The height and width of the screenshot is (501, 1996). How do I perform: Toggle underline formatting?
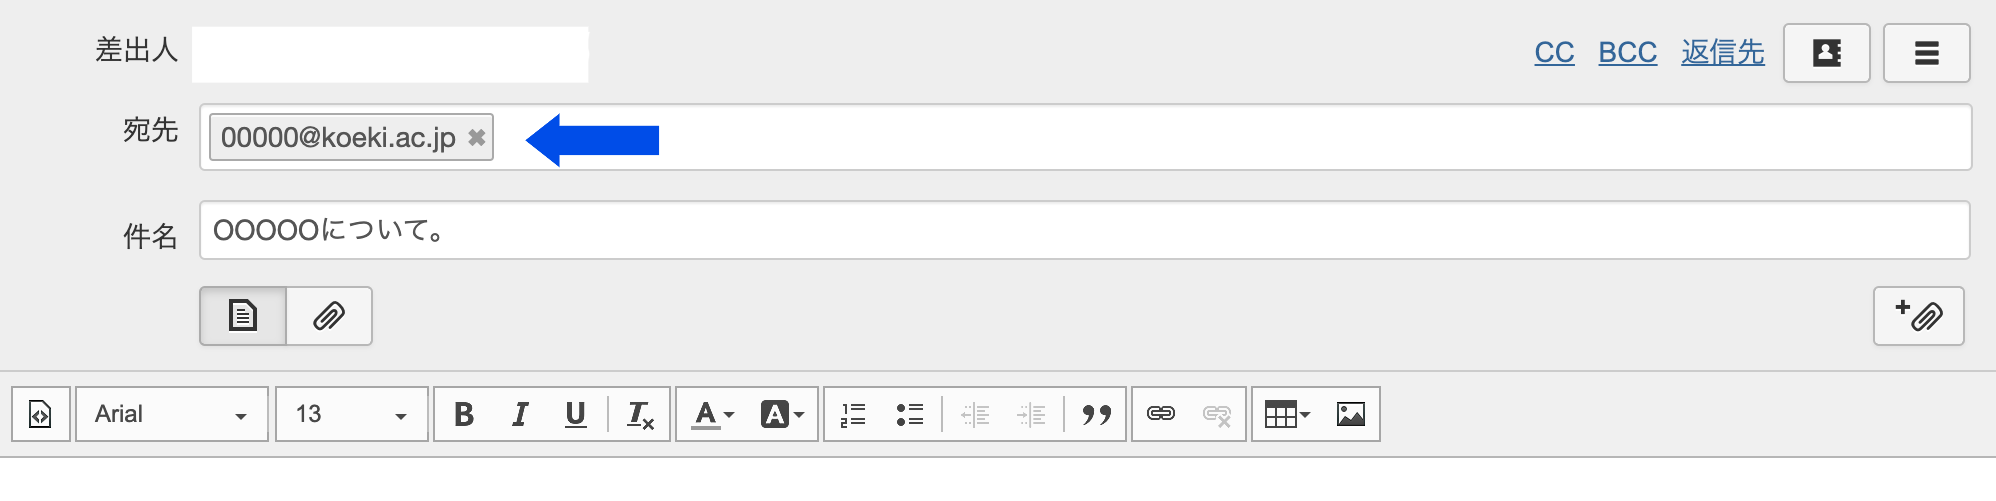pos(575,414)
